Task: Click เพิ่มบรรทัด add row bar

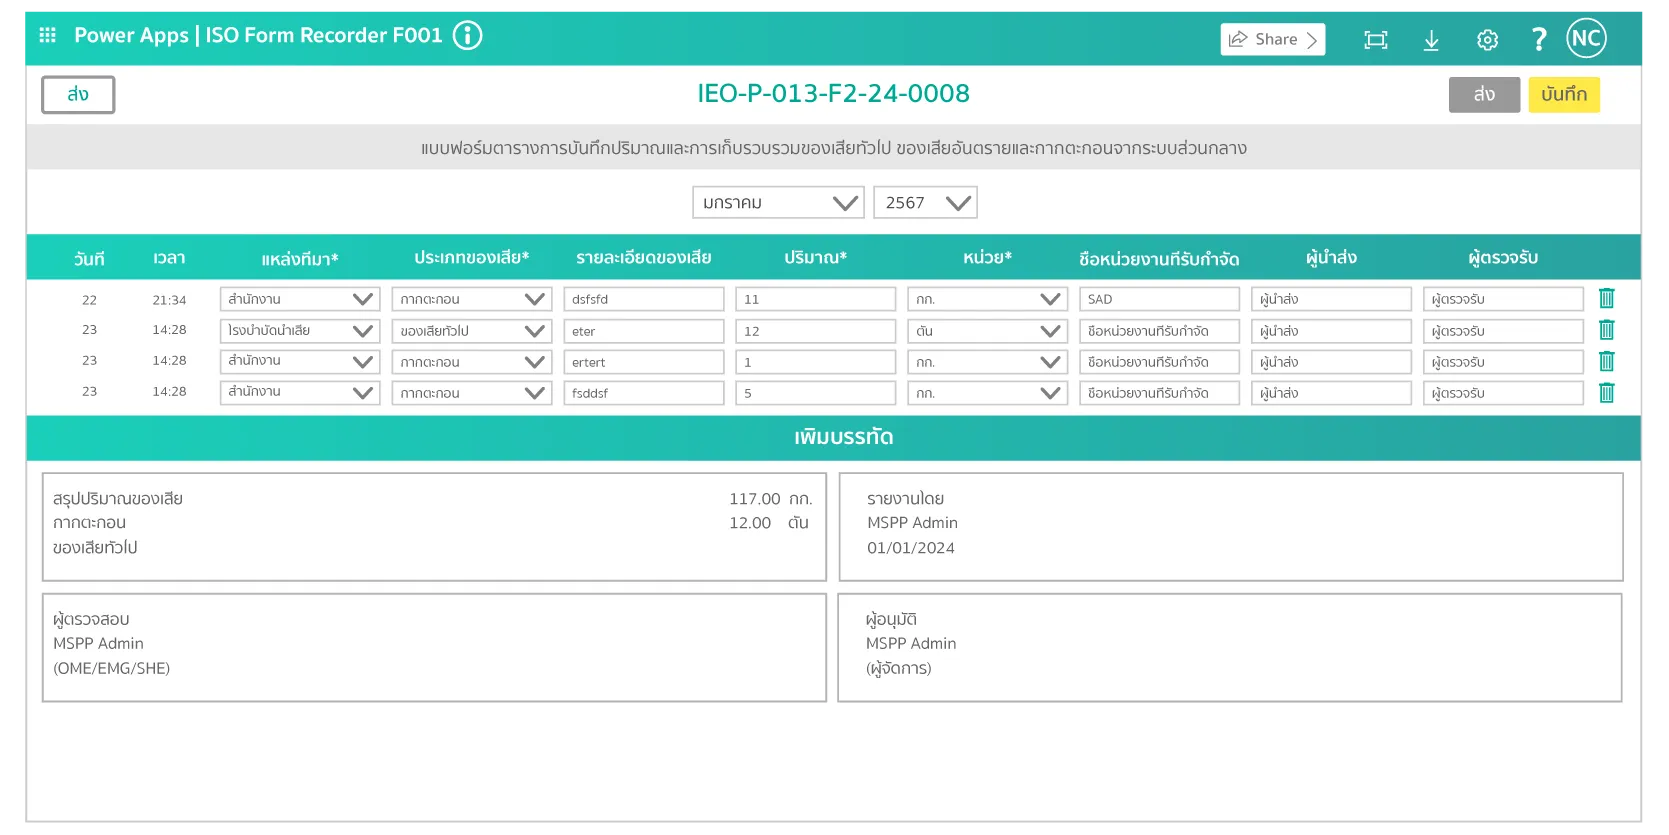Action: (834, 438)
